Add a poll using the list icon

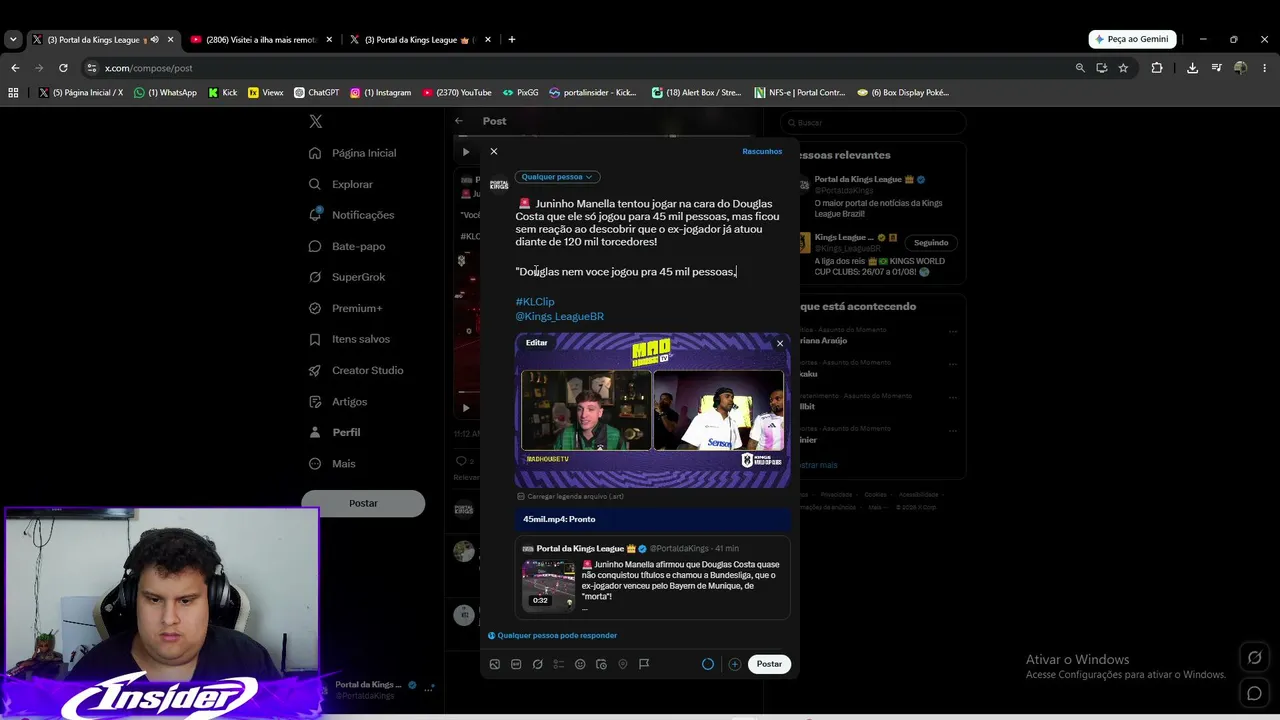click(559, 664)
